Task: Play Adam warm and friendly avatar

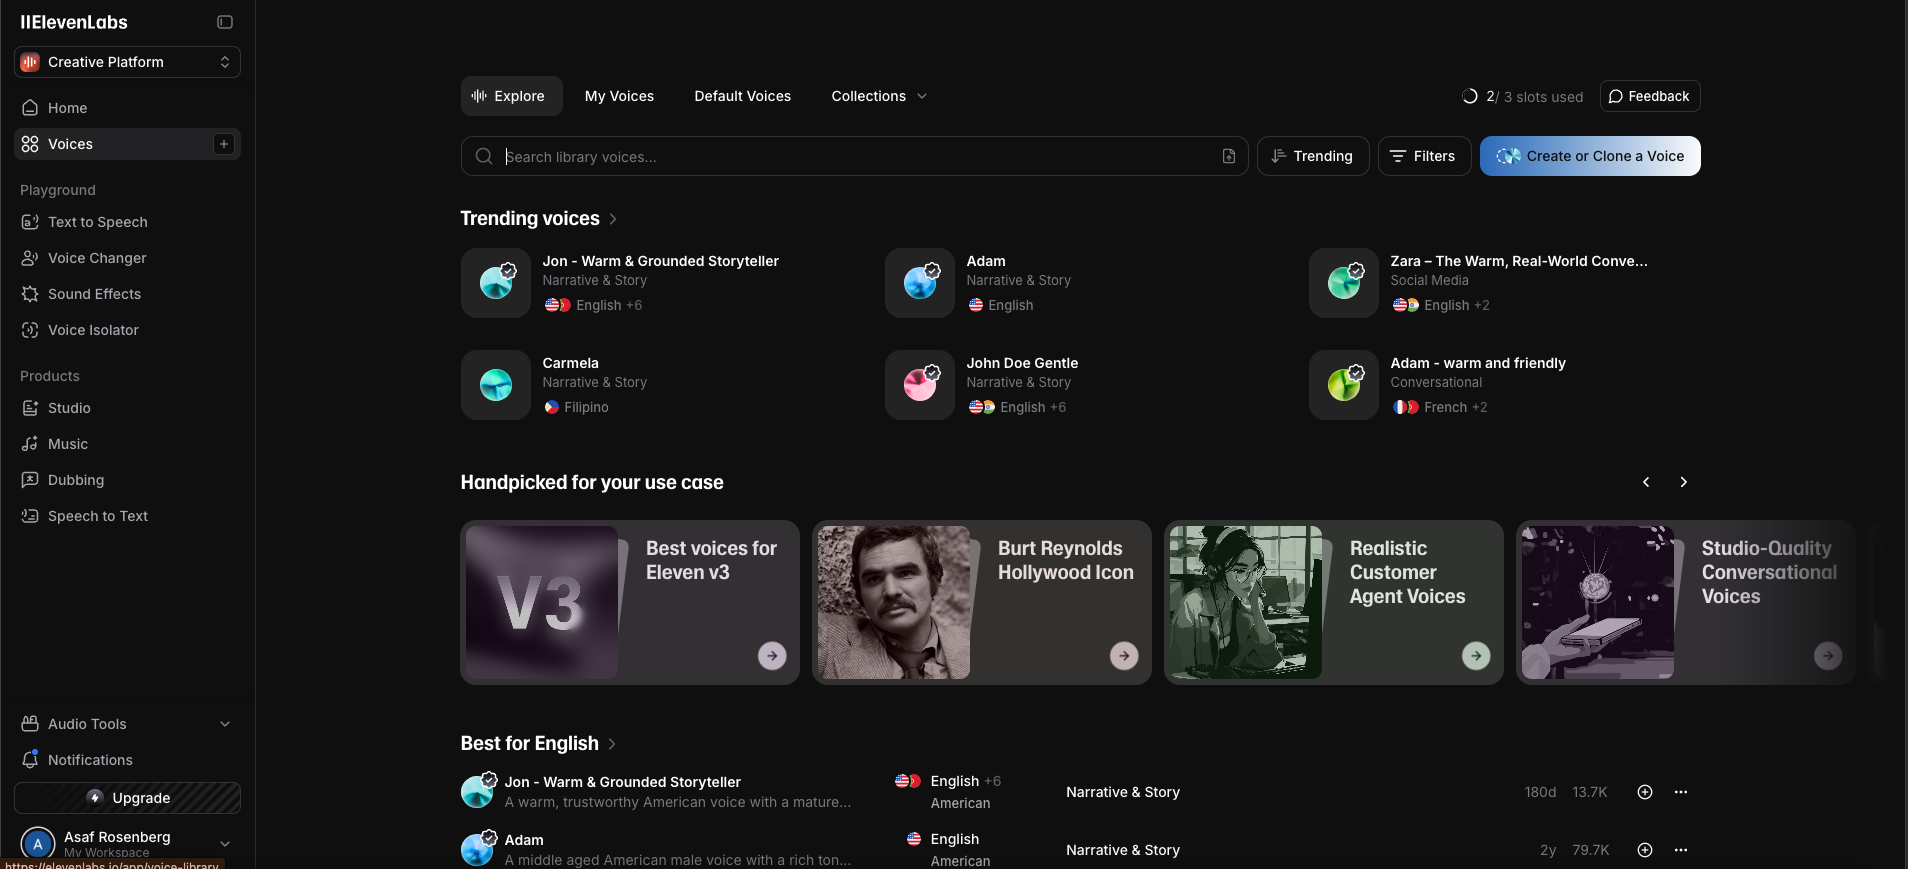Action: click(1344, 385)
